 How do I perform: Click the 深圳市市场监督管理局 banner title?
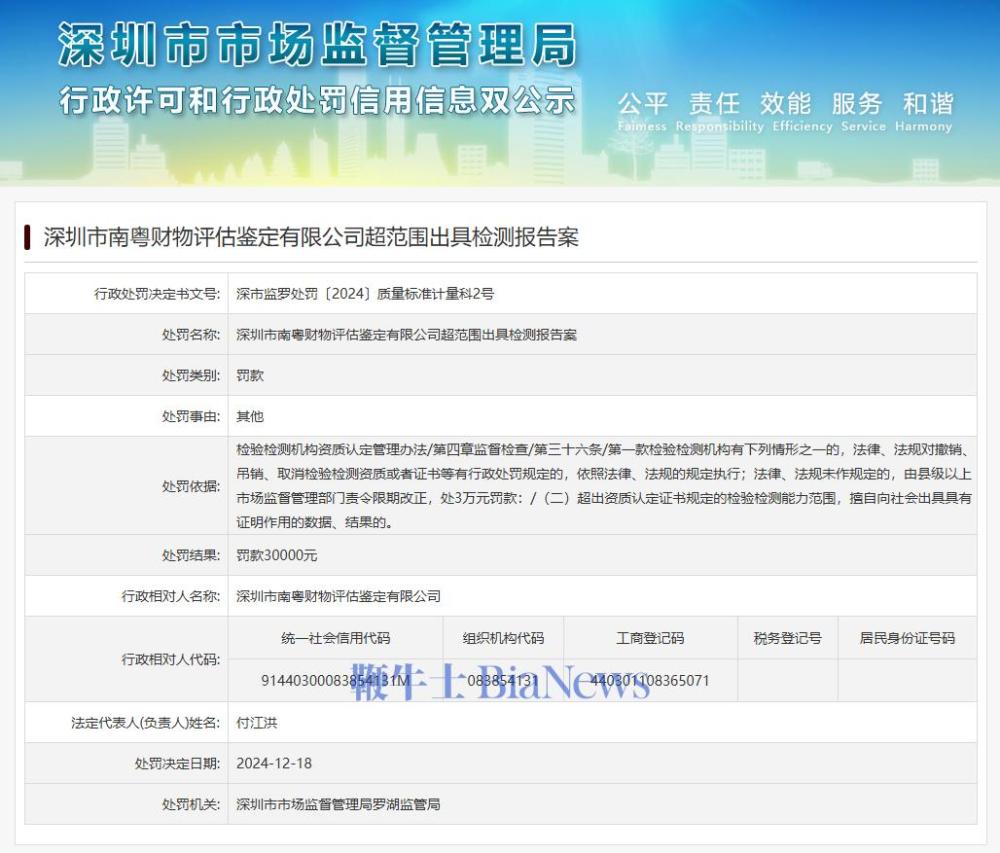[317, 44]
